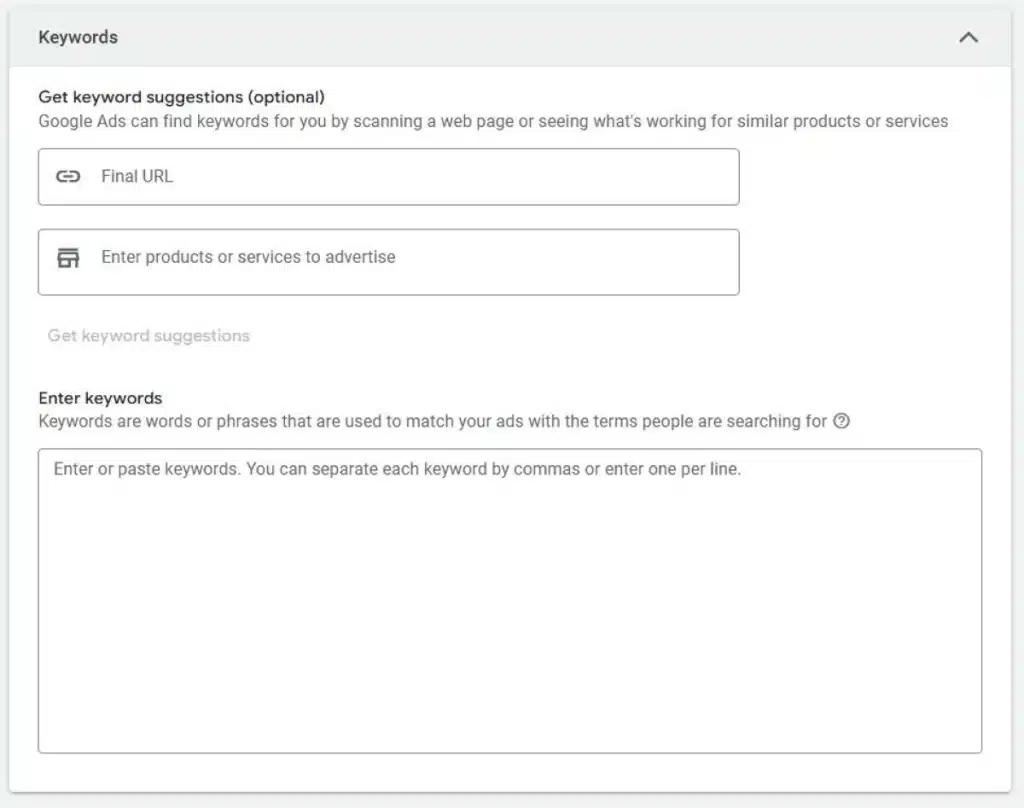Image resolution: width=1024 pixels, height=808 pixels.
Task: Click the word "(optional)" in the suggestions heading
Action: (x=286, y=97)
